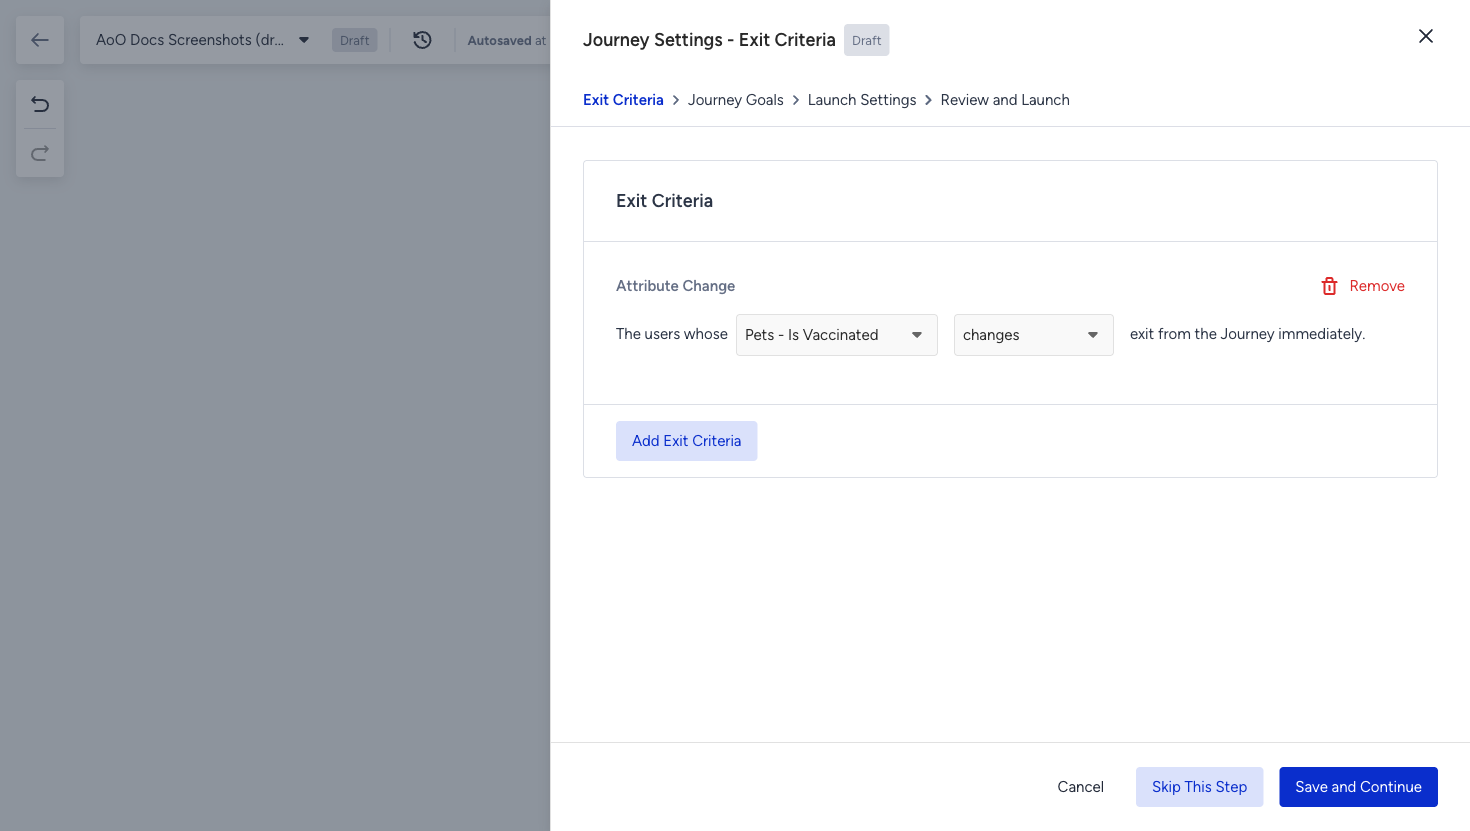This screenshot has height=831, width=1470.
Task: Open the Pets - Is Vaccinated dropdown
Action: pyautogui.click(x=837, y=335)
